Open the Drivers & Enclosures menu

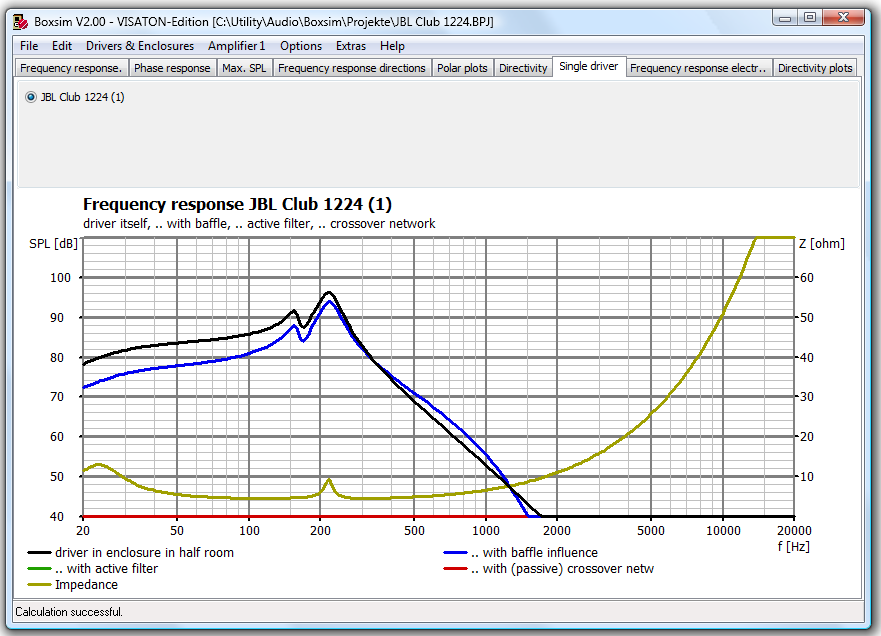(140, 46)
